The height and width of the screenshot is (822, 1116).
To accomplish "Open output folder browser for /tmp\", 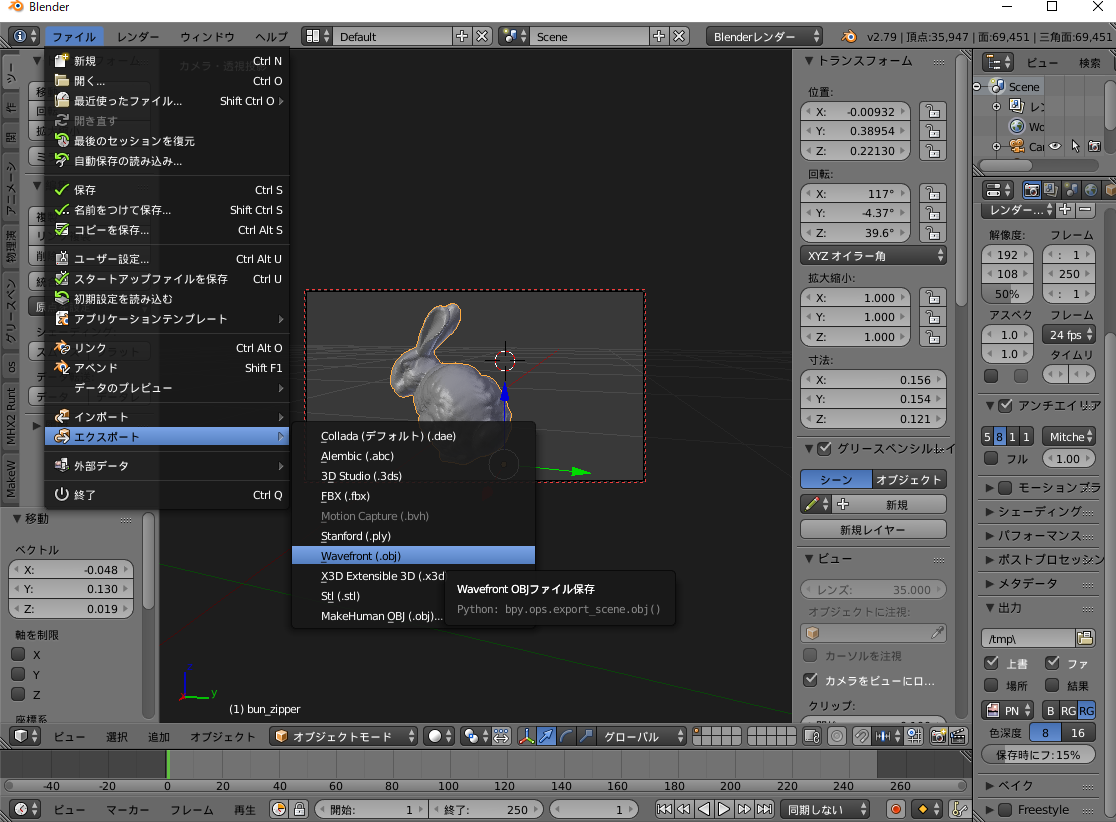I will tap(1085, 638).
